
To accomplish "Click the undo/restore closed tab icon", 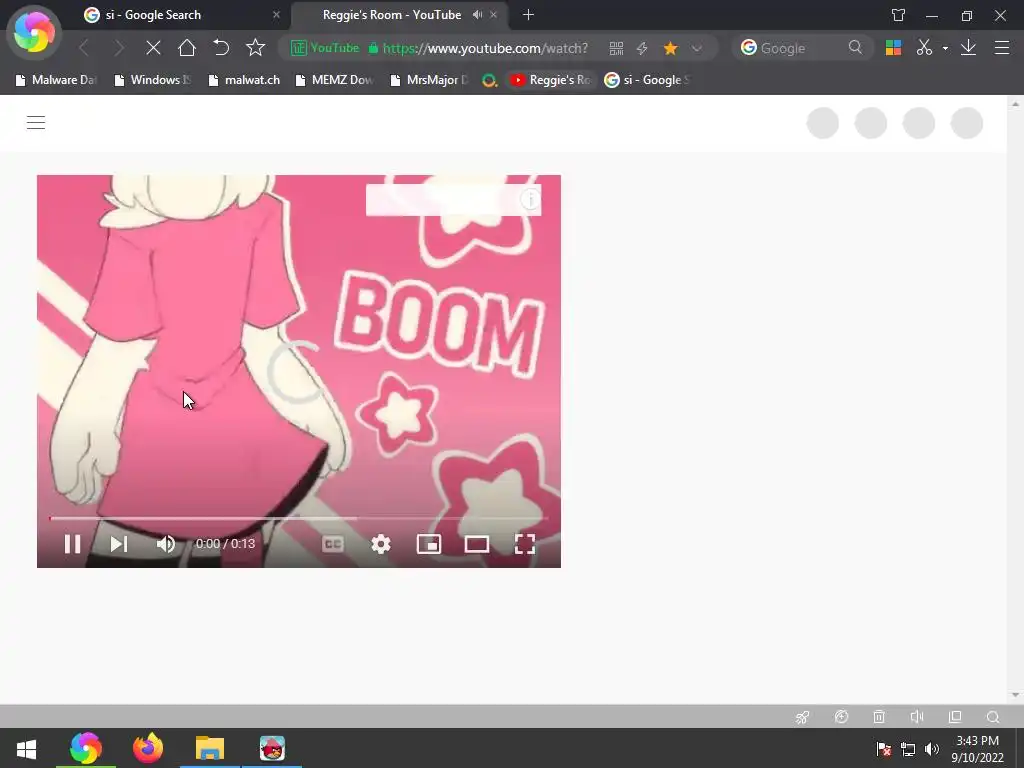I will 221,48.
